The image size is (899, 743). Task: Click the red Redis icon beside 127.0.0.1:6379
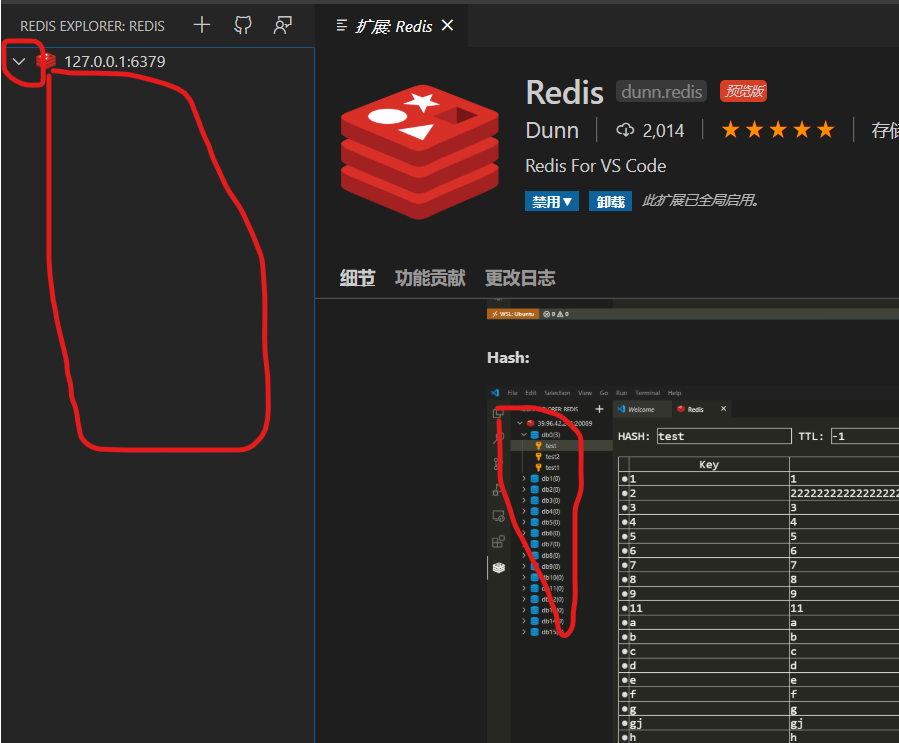46,61
